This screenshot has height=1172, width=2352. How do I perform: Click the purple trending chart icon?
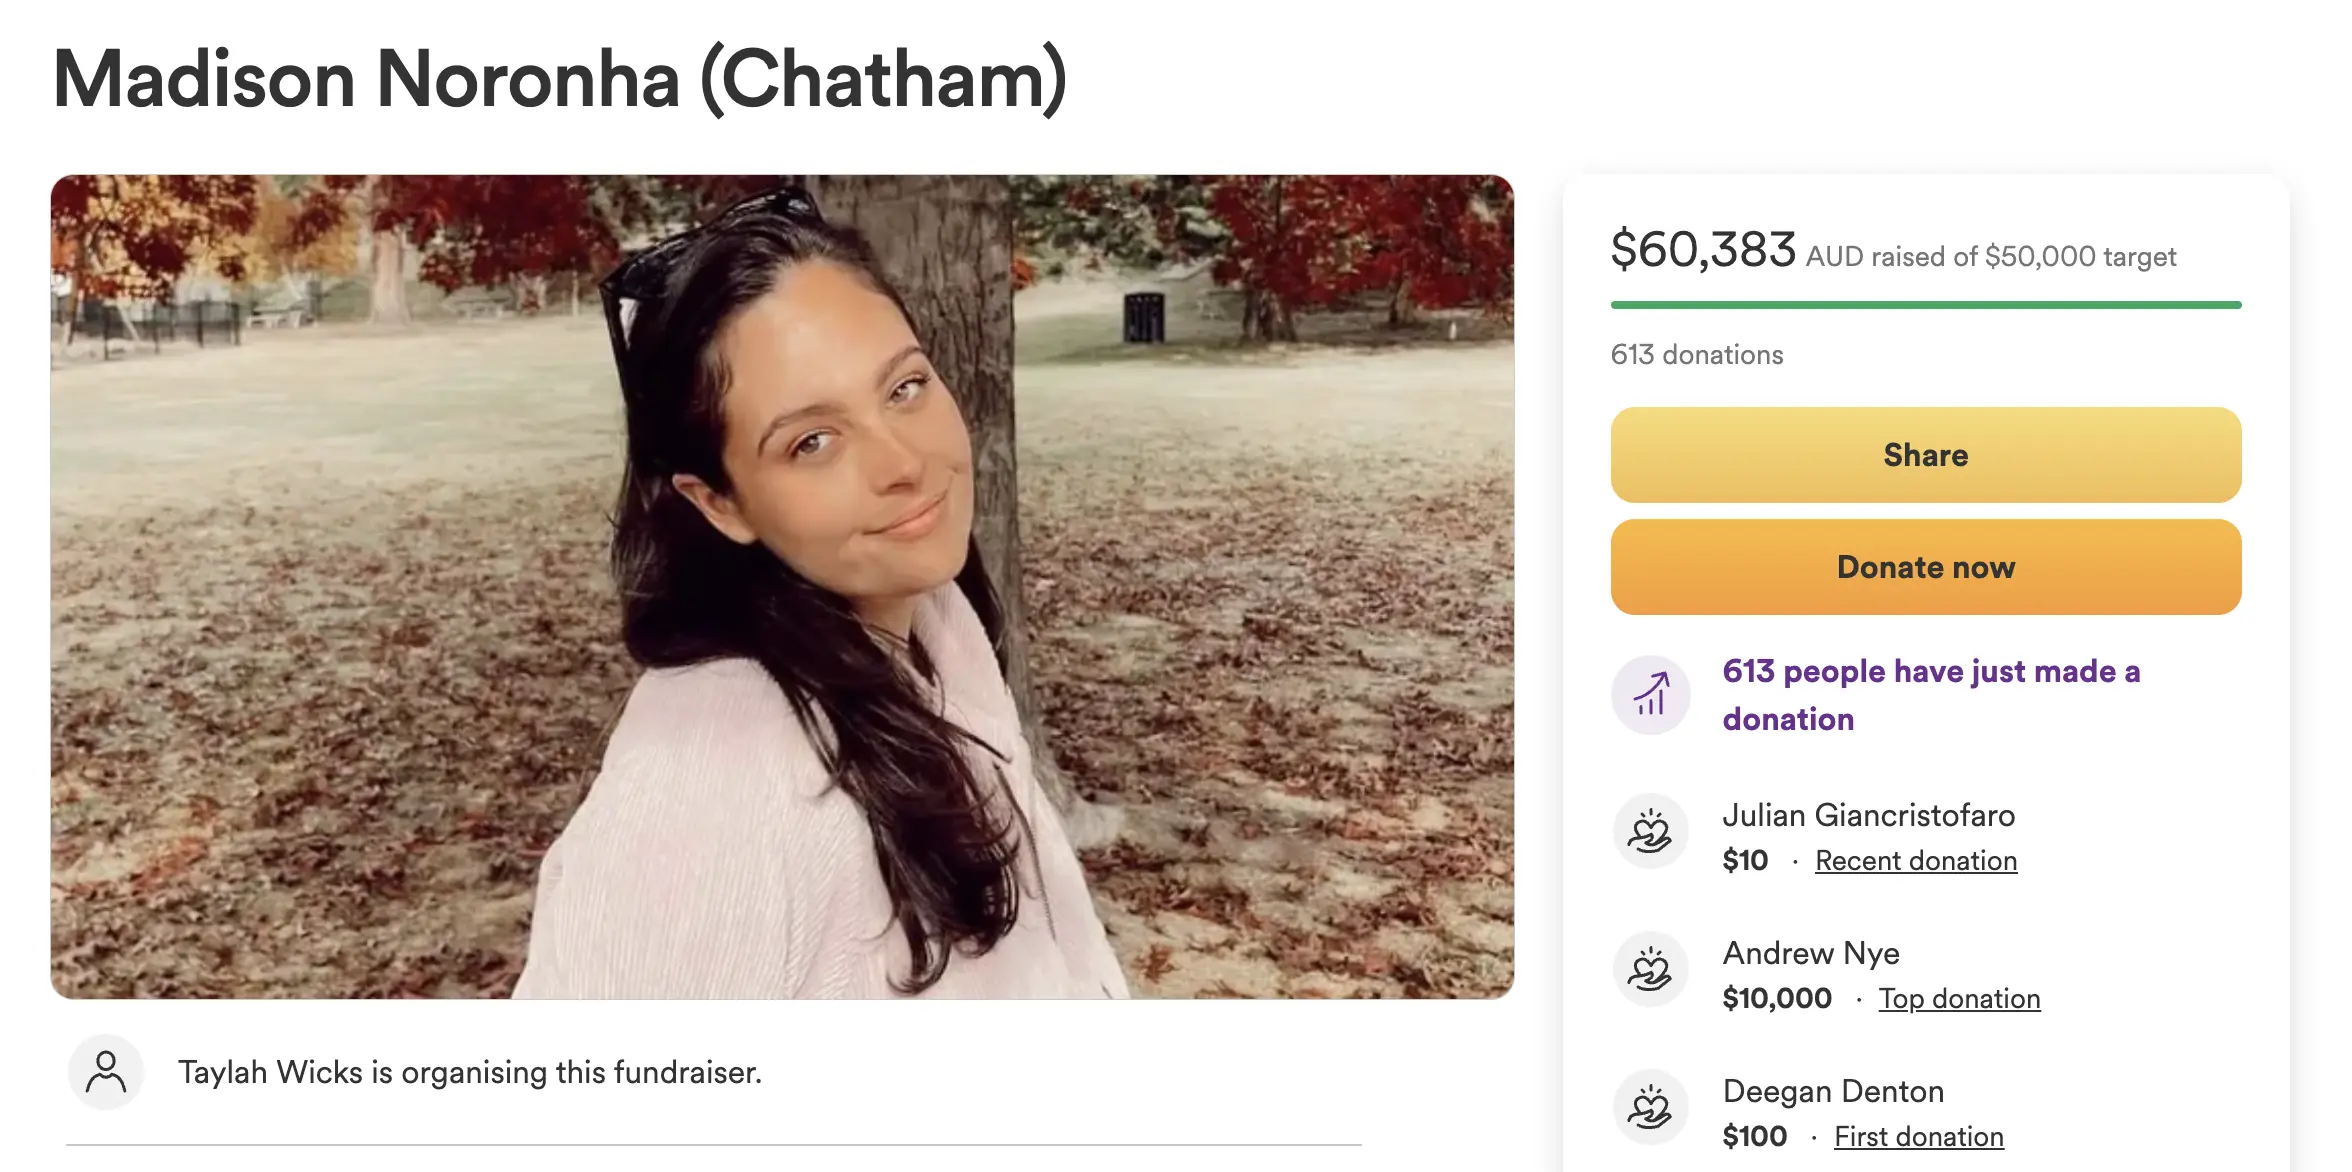point(1650,694)
